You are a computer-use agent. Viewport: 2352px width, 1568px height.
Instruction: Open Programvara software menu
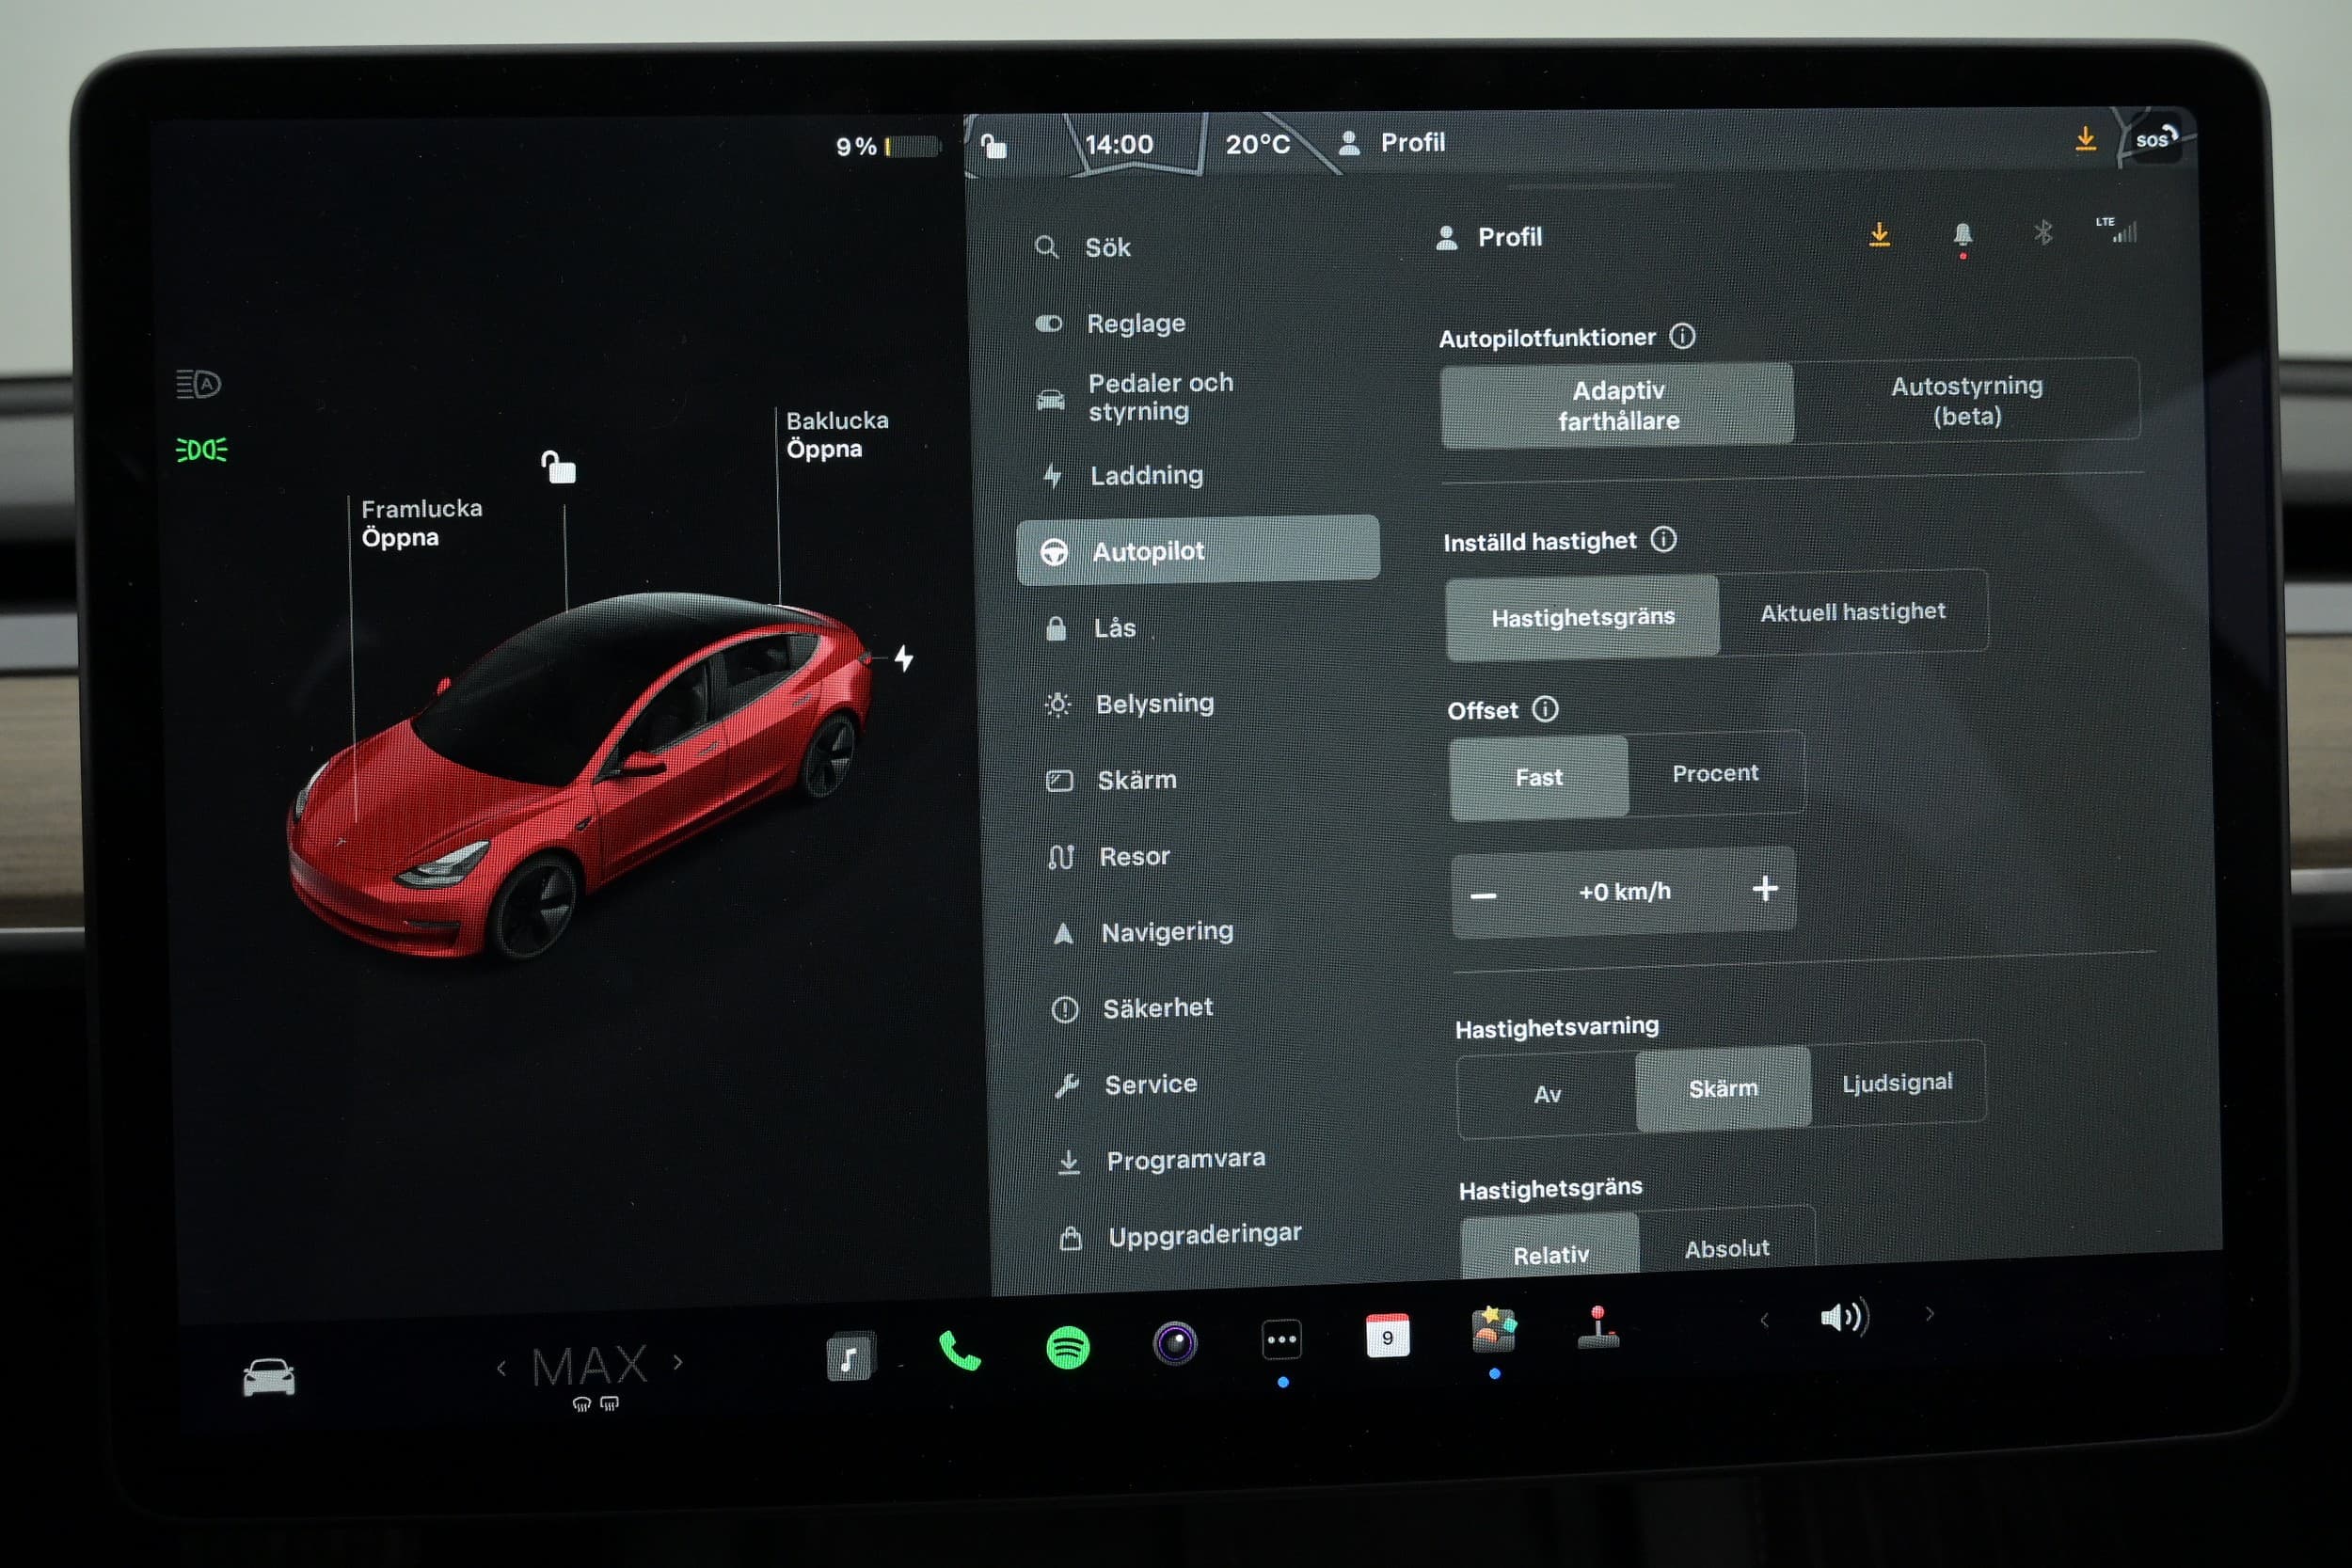1161,1160
